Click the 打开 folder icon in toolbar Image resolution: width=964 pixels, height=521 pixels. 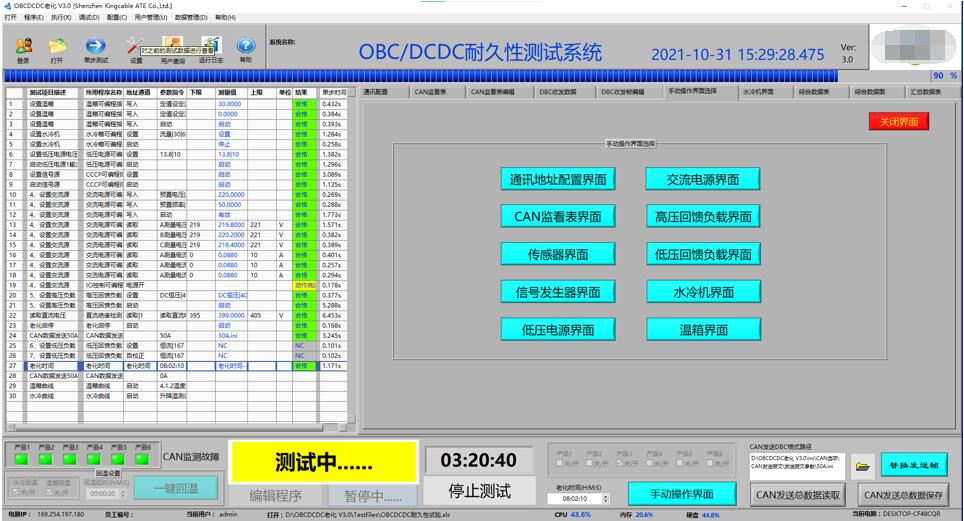click(57, 46)
